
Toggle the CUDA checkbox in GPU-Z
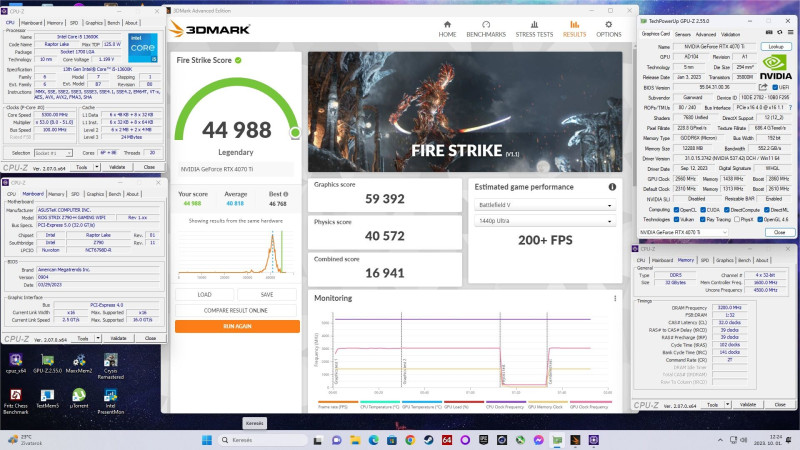pos(703,210)
